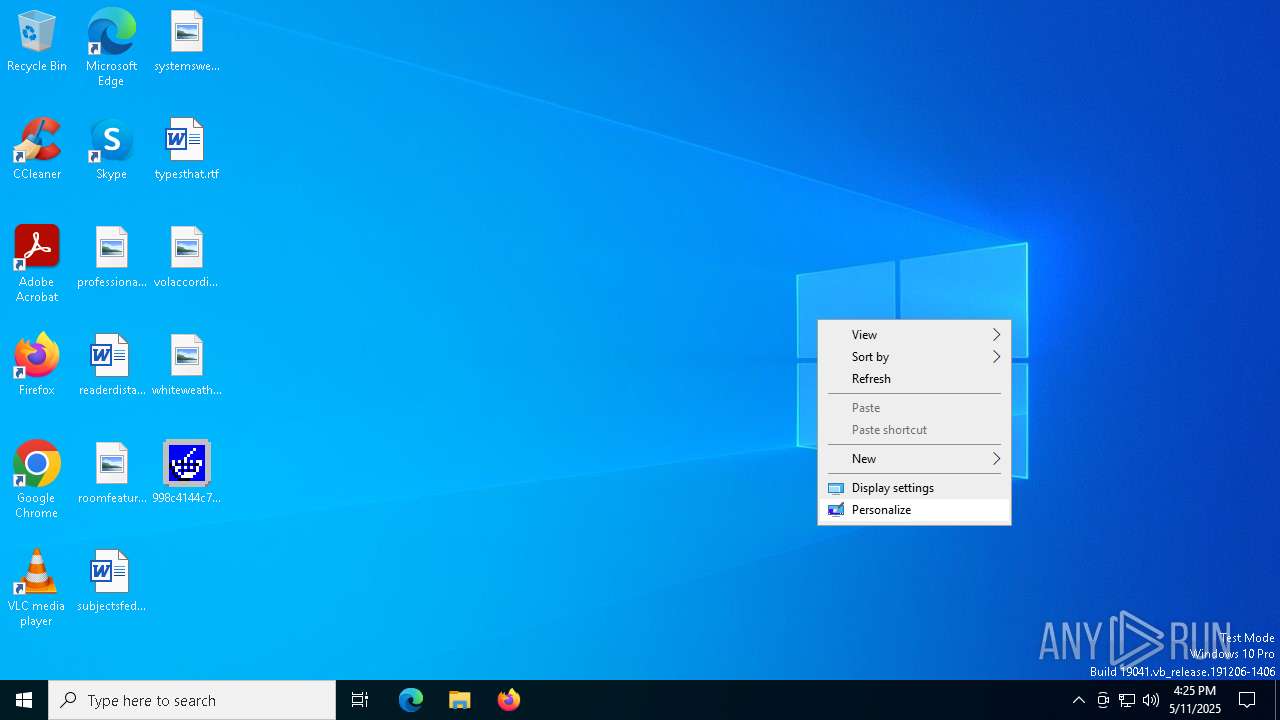Select the readerdista... Word document icon
This screenshot has width=1280, height=720.
click(x=112, y=366)
